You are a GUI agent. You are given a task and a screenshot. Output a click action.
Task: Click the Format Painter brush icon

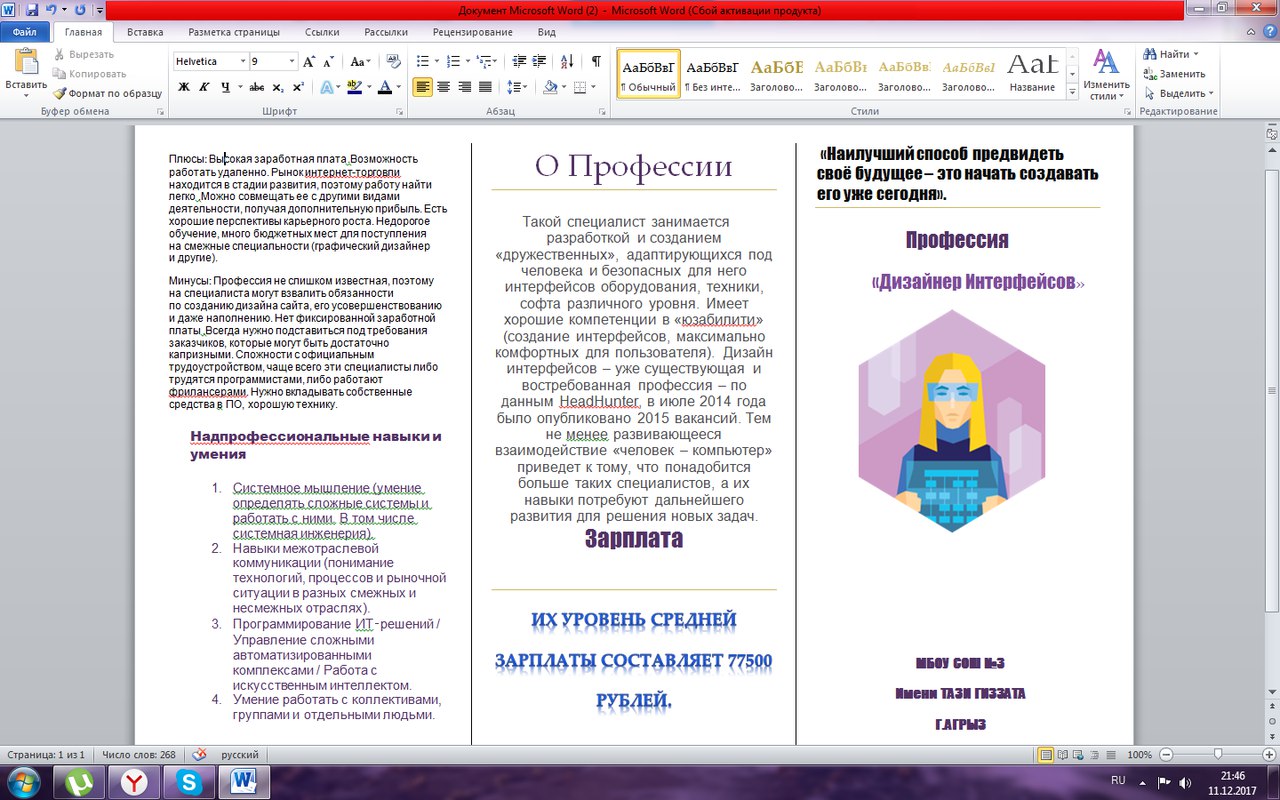(x=60, y=93)
